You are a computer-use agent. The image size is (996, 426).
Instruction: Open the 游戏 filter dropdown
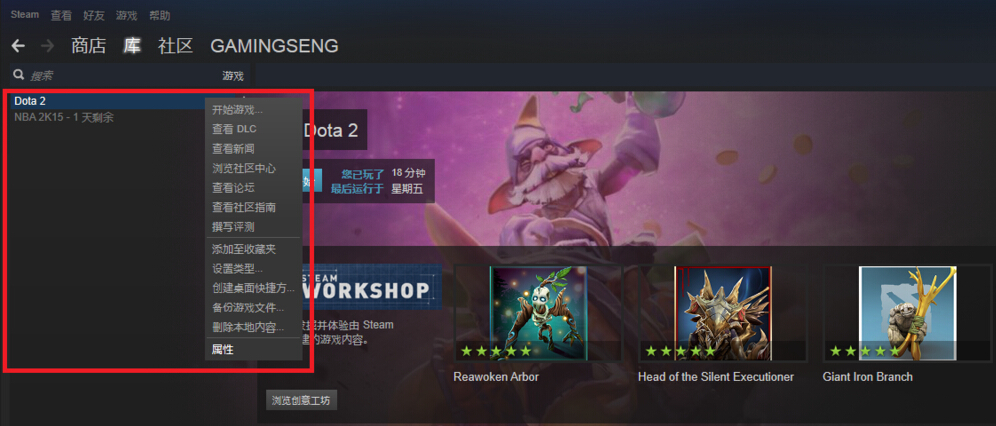(232, 76)
